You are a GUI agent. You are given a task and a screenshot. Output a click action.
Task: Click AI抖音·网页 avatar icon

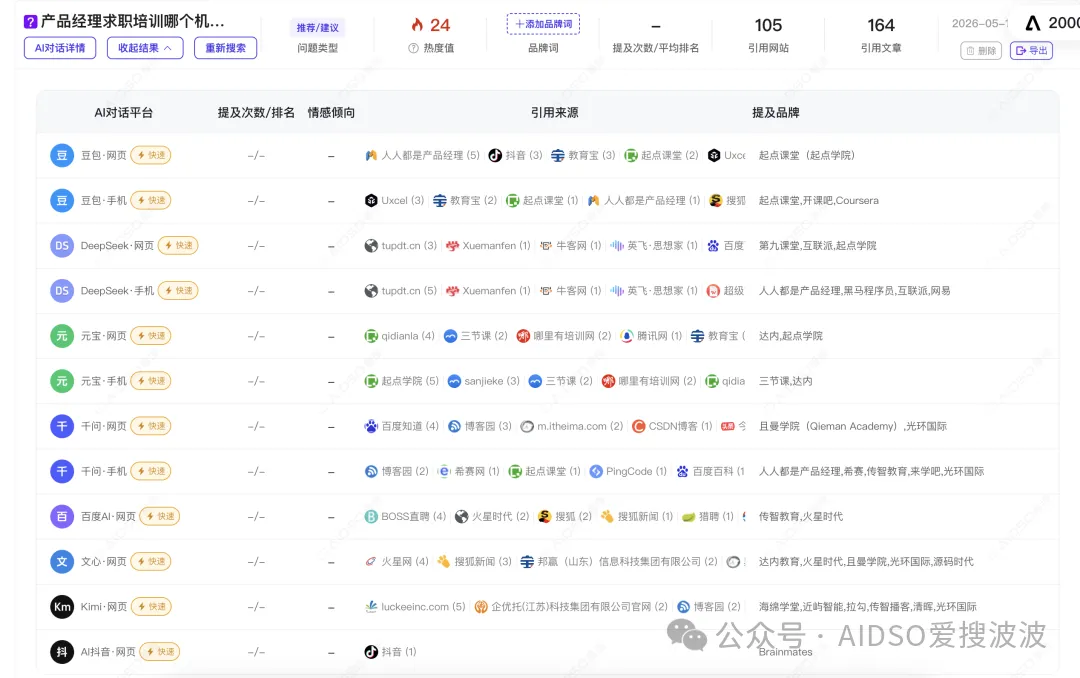[x=62, y=652]
